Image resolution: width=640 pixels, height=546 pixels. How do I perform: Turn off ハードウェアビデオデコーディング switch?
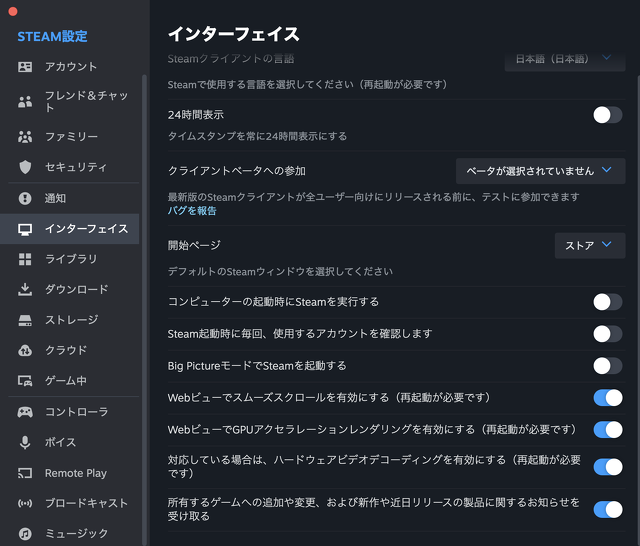pos(607,467)
